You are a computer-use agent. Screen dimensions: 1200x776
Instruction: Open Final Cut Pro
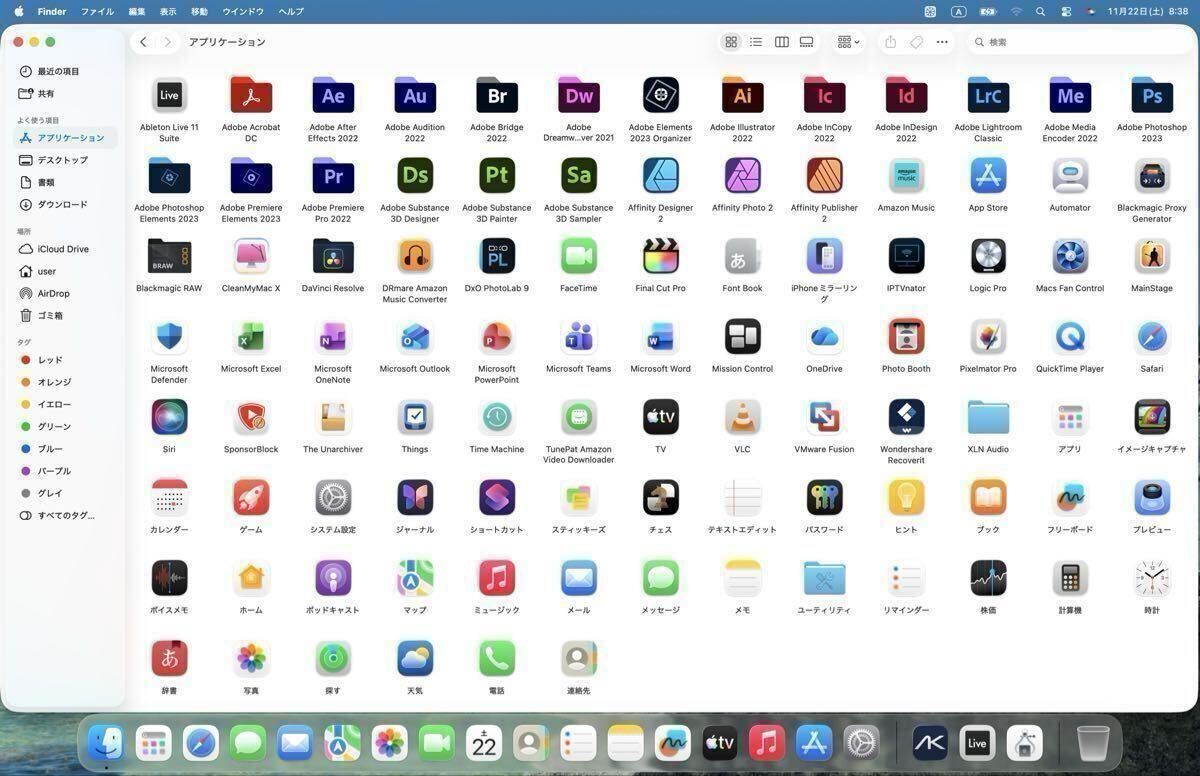point(660,256)
